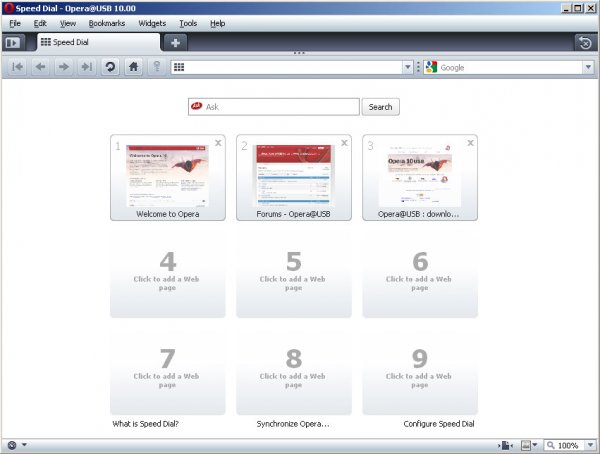Open a new tab with plus button
This screenshot has height=454, width=600.
point(175,42)
